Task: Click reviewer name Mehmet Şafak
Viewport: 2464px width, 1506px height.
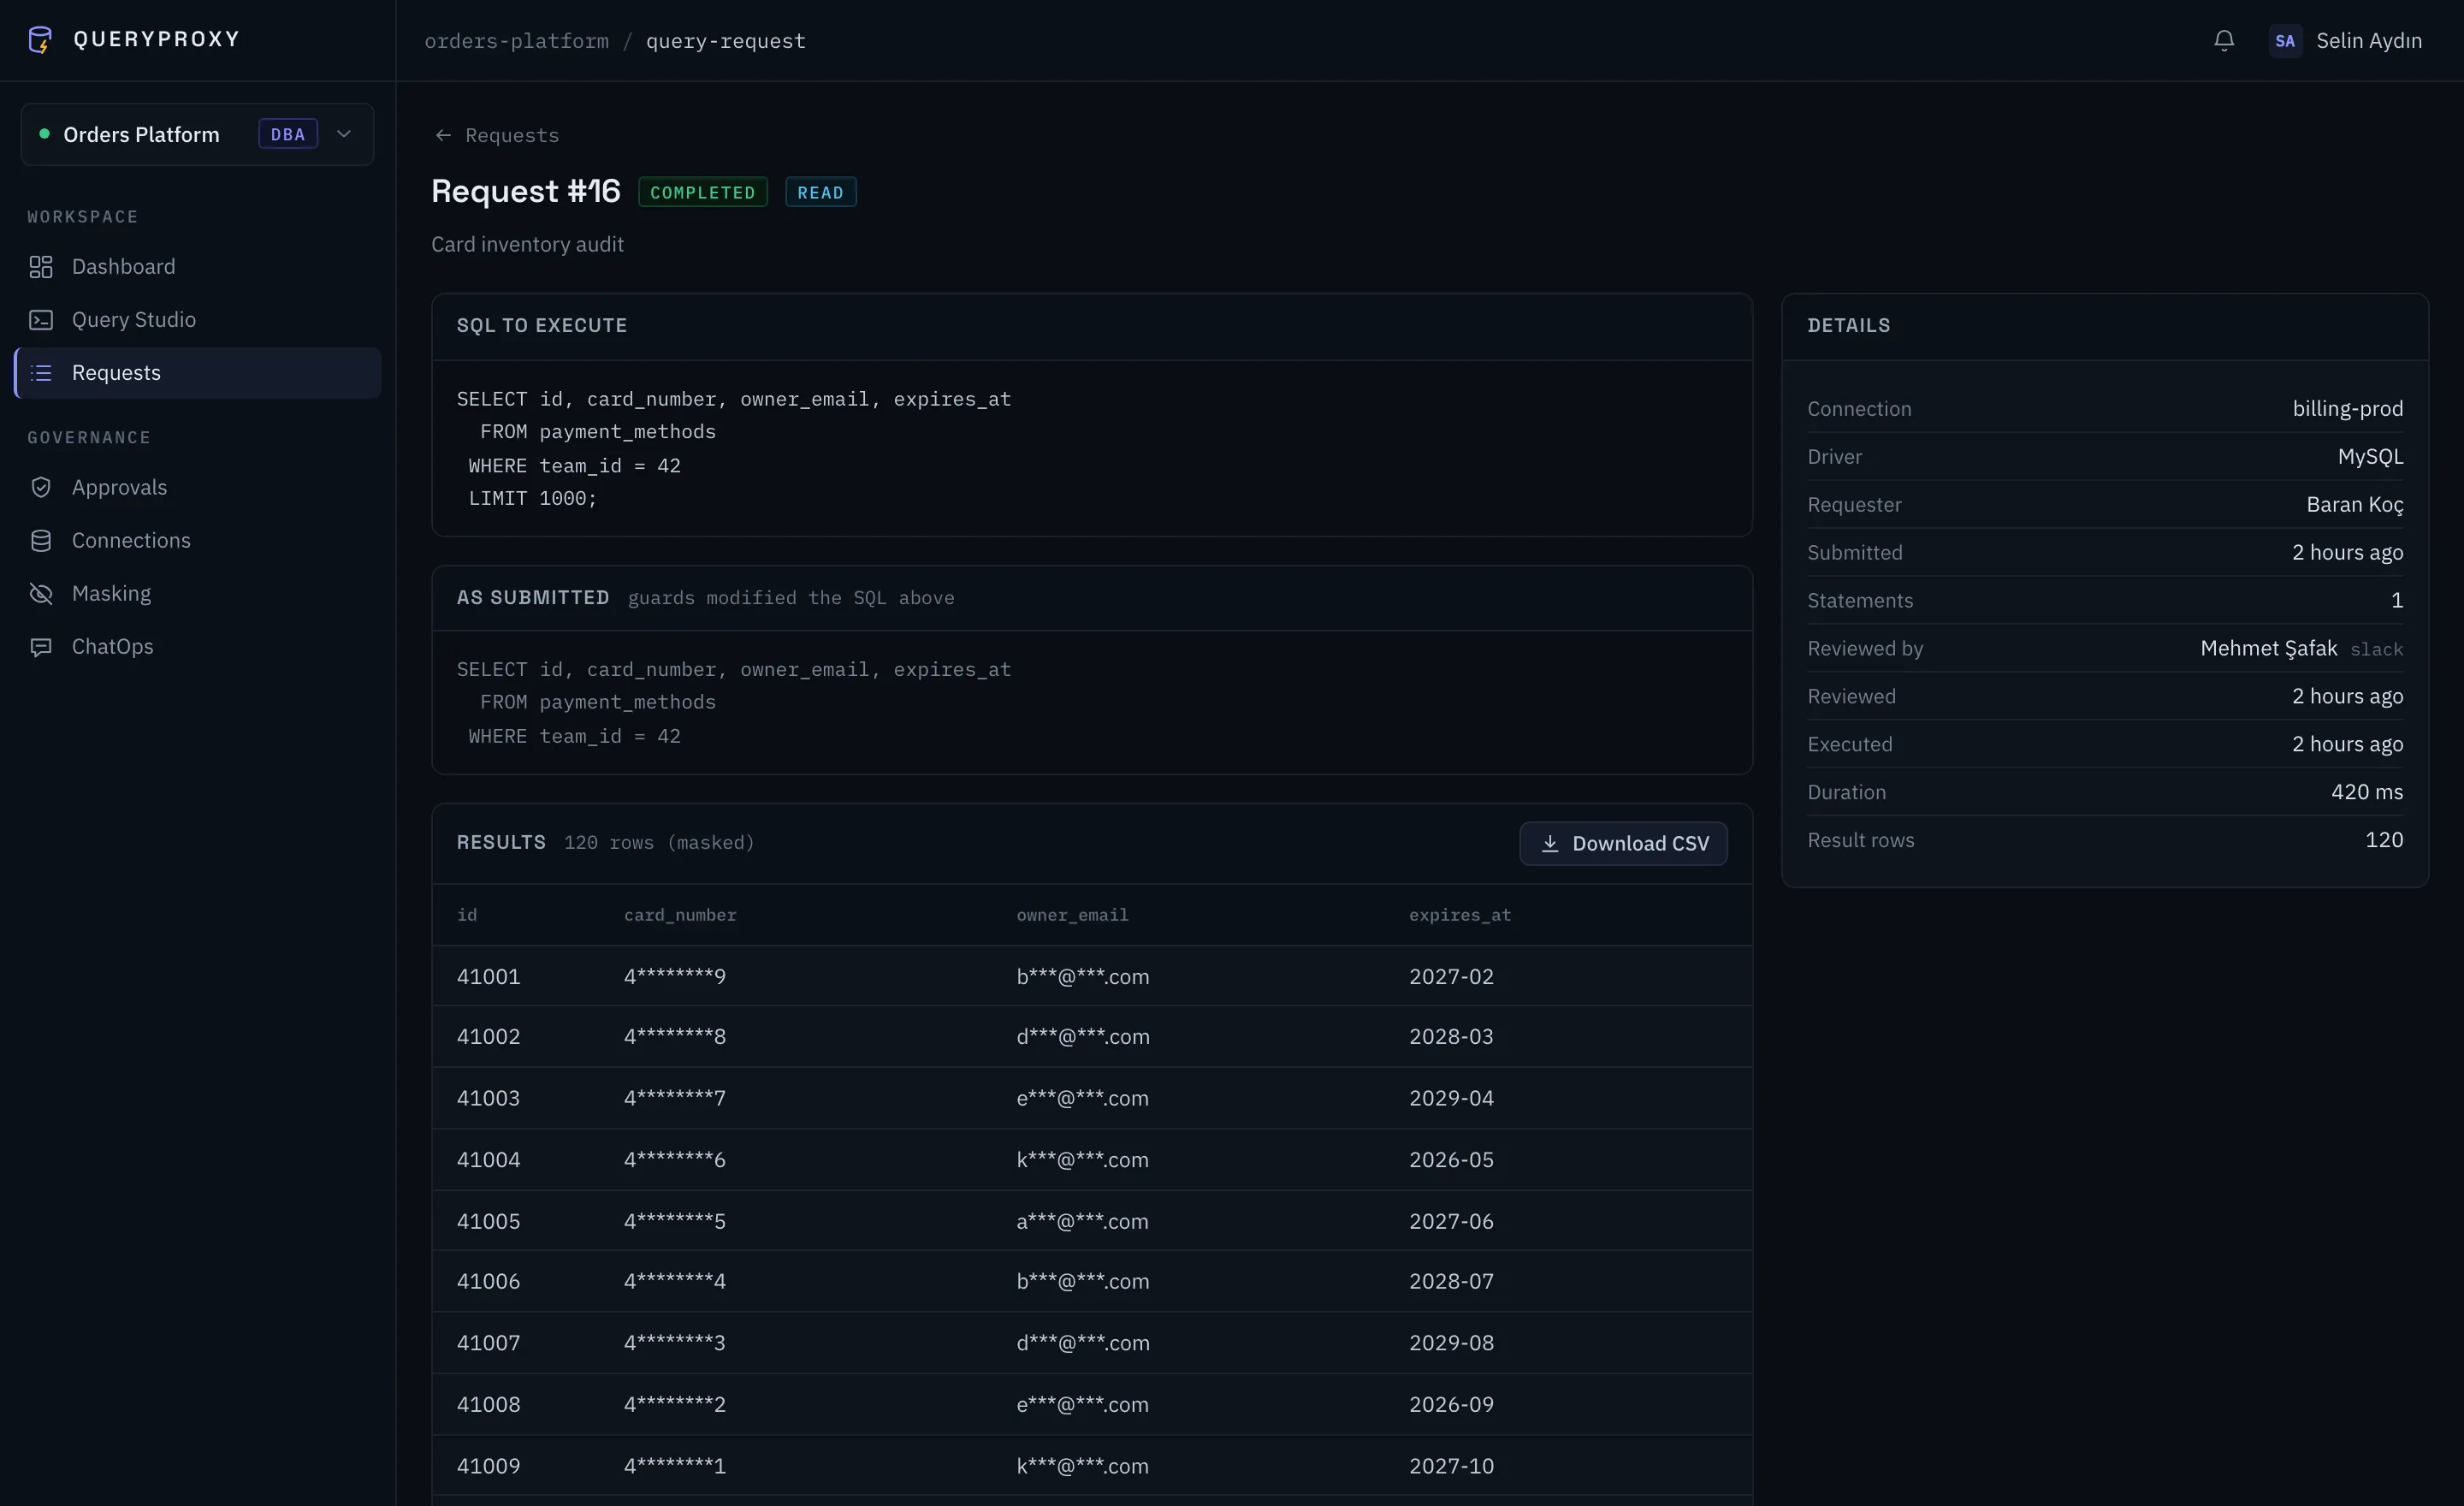Action: click(2269, 649)
